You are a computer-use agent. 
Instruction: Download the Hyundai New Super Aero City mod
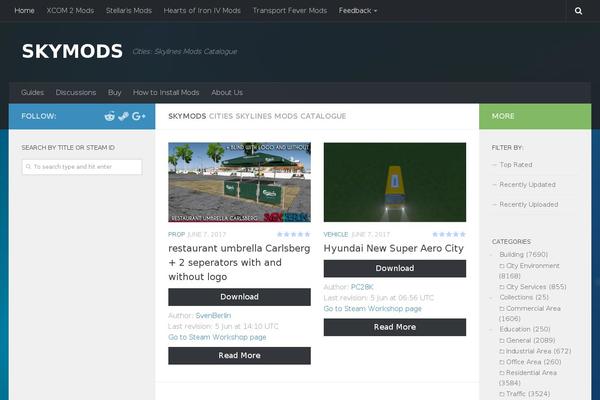coord(395,268)
